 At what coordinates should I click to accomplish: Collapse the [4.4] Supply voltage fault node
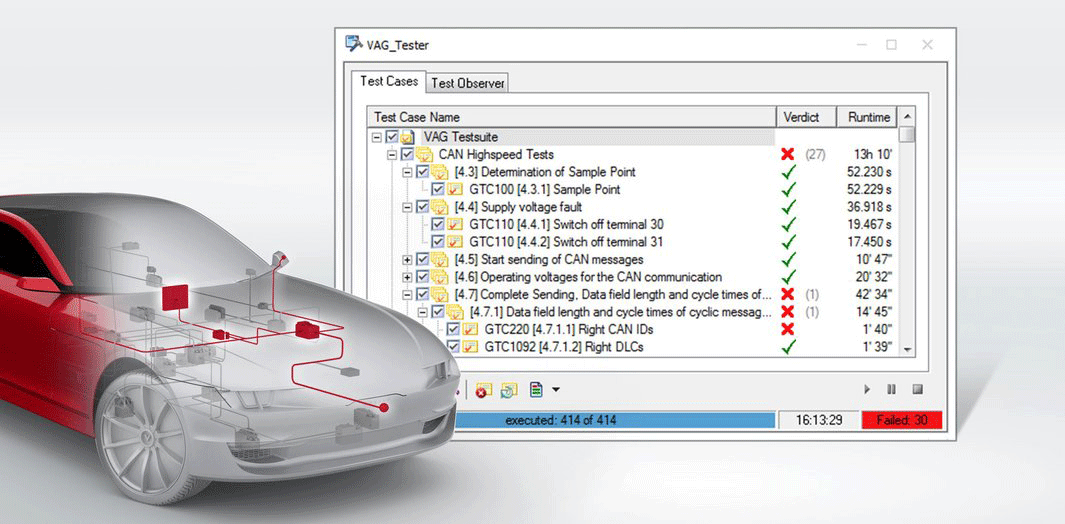tap(407, 207)
